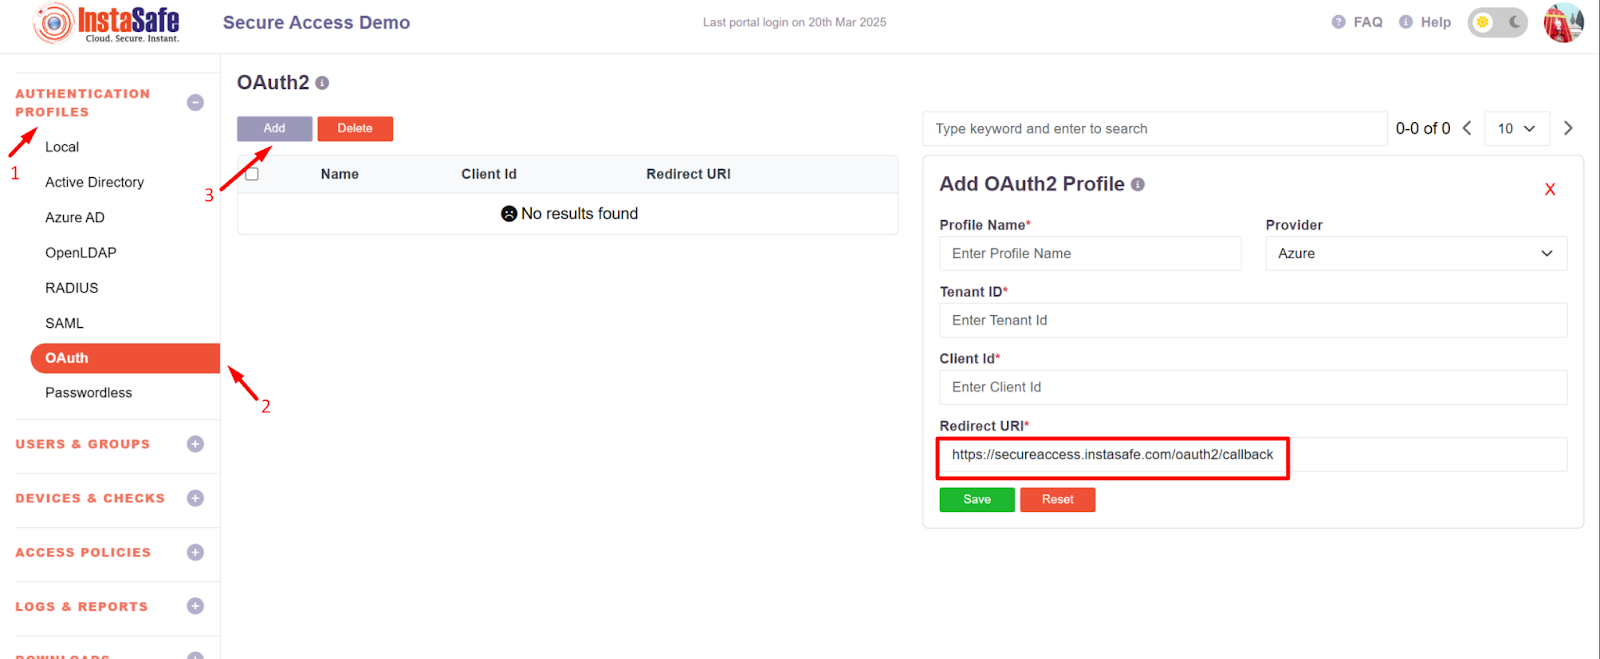Open Active Directory profiles
This screenshot has width=1600, height=659.
pos(95,182)
